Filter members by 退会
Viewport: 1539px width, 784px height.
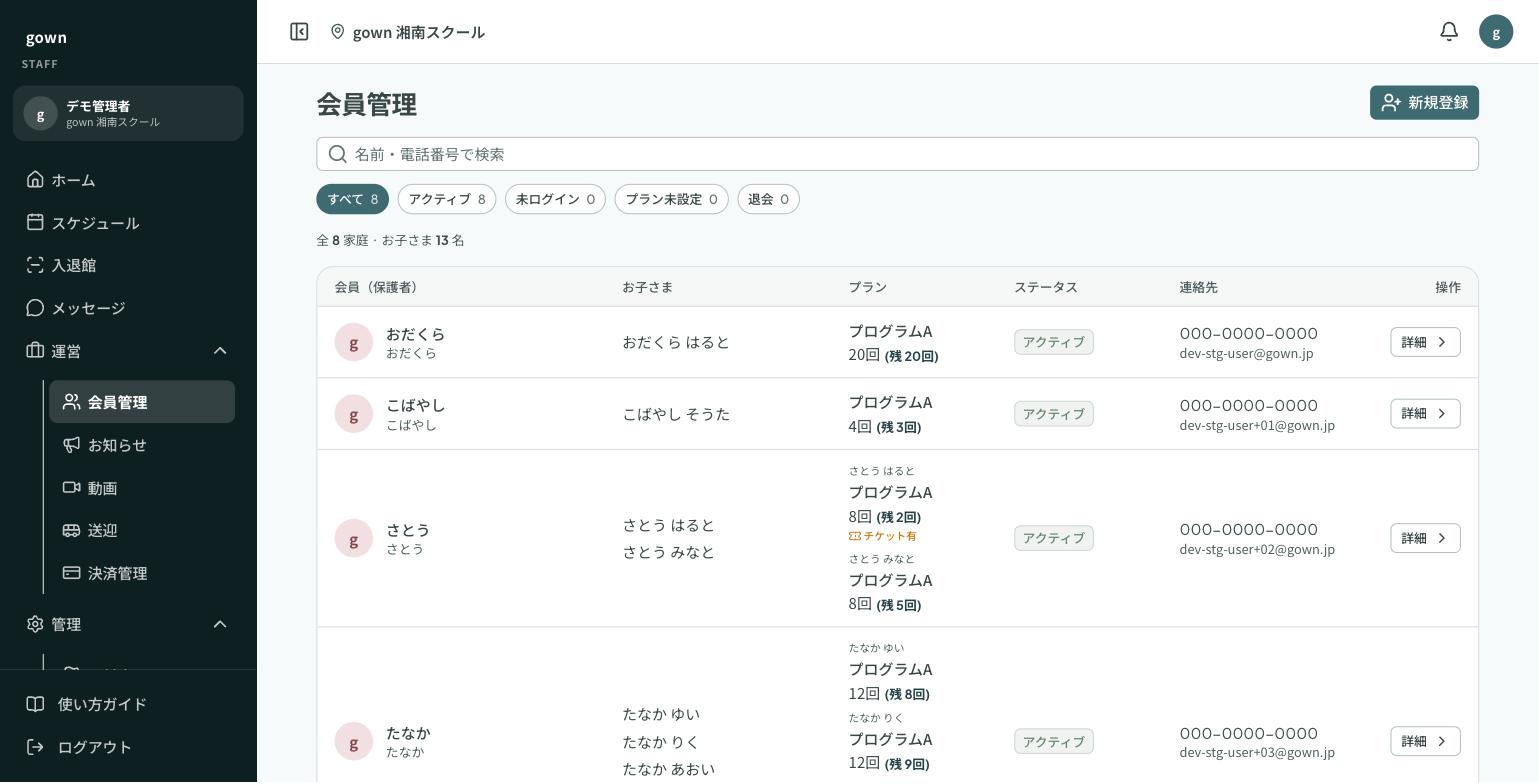768,199
